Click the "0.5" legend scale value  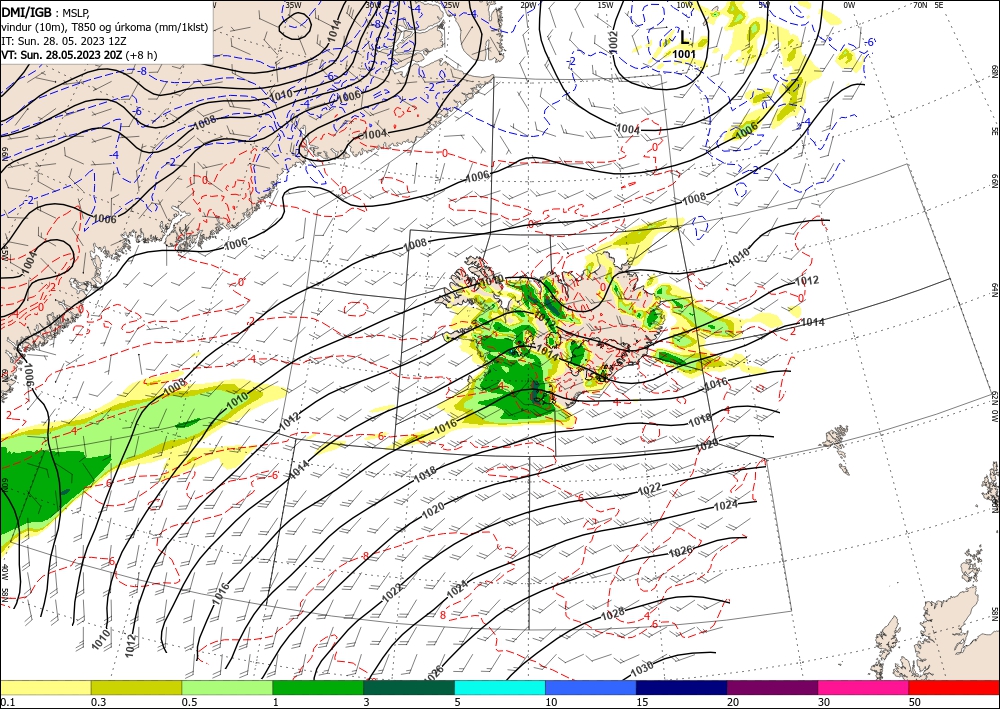click(189, 702)
